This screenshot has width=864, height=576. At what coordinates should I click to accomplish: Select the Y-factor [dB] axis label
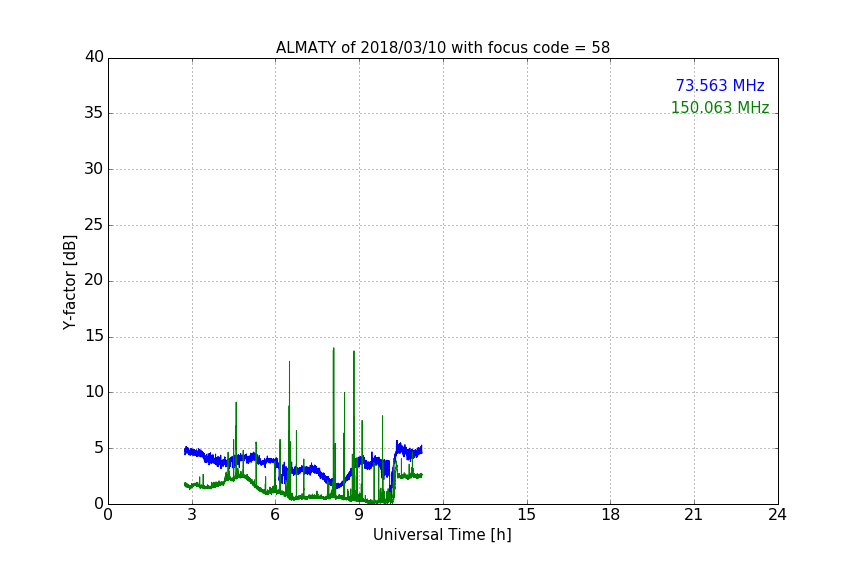pos(69,282)
